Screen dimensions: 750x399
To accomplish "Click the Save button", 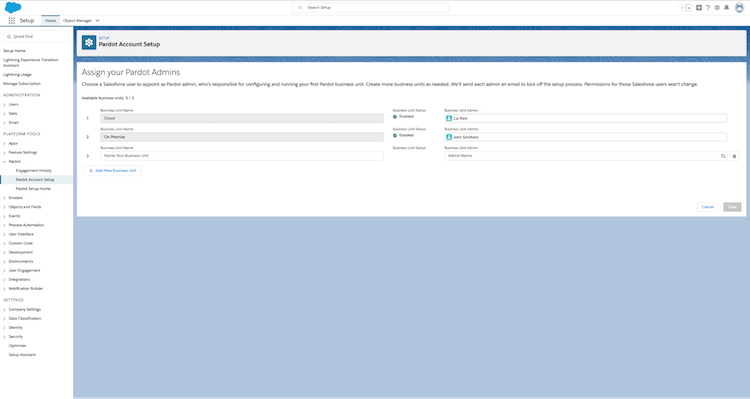I will pos(732,207).
